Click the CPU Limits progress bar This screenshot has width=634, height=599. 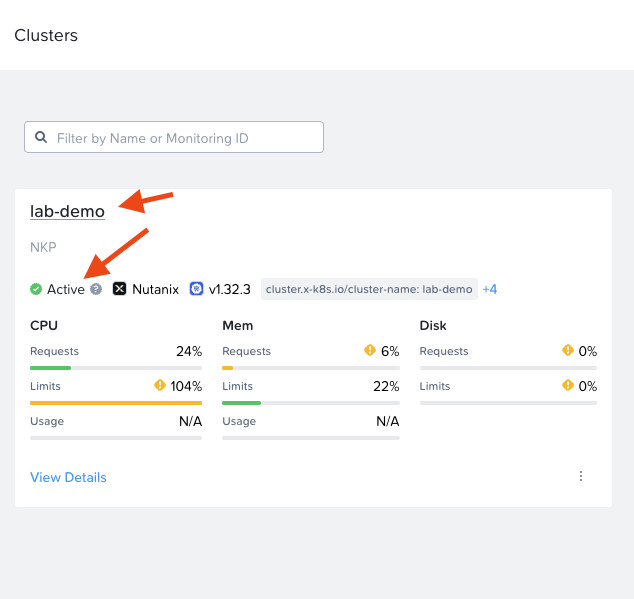coord(116,403)
